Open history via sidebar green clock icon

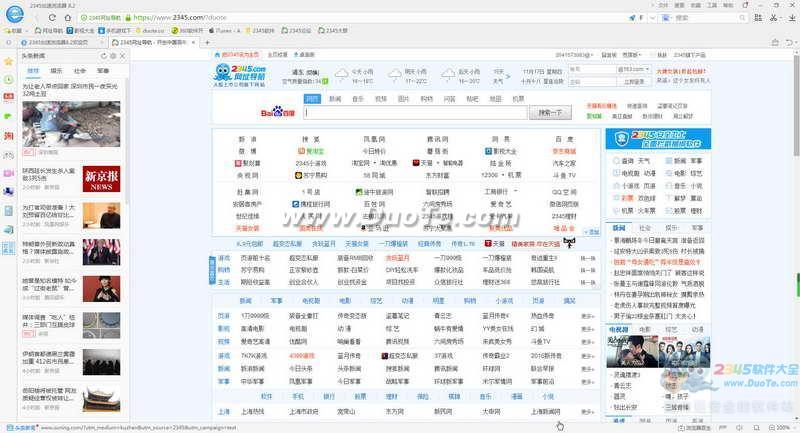[9, 80]
